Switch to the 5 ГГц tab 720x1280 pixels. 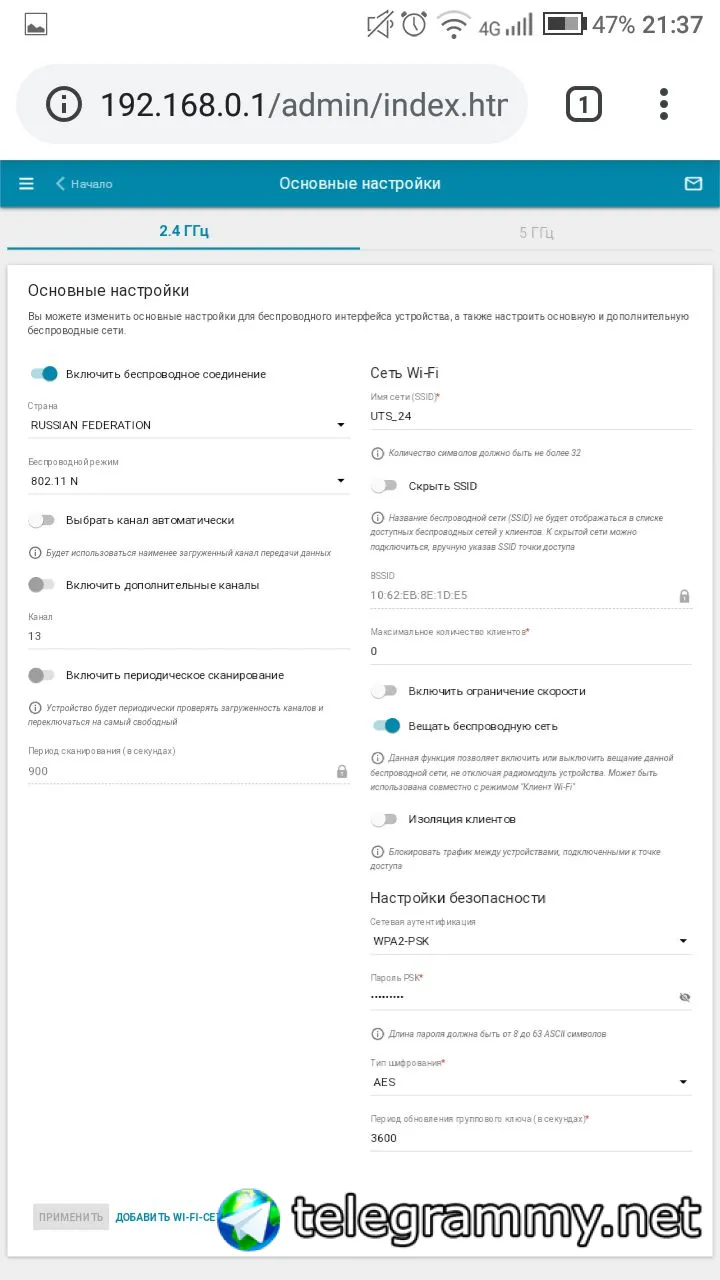pos(537,232)
